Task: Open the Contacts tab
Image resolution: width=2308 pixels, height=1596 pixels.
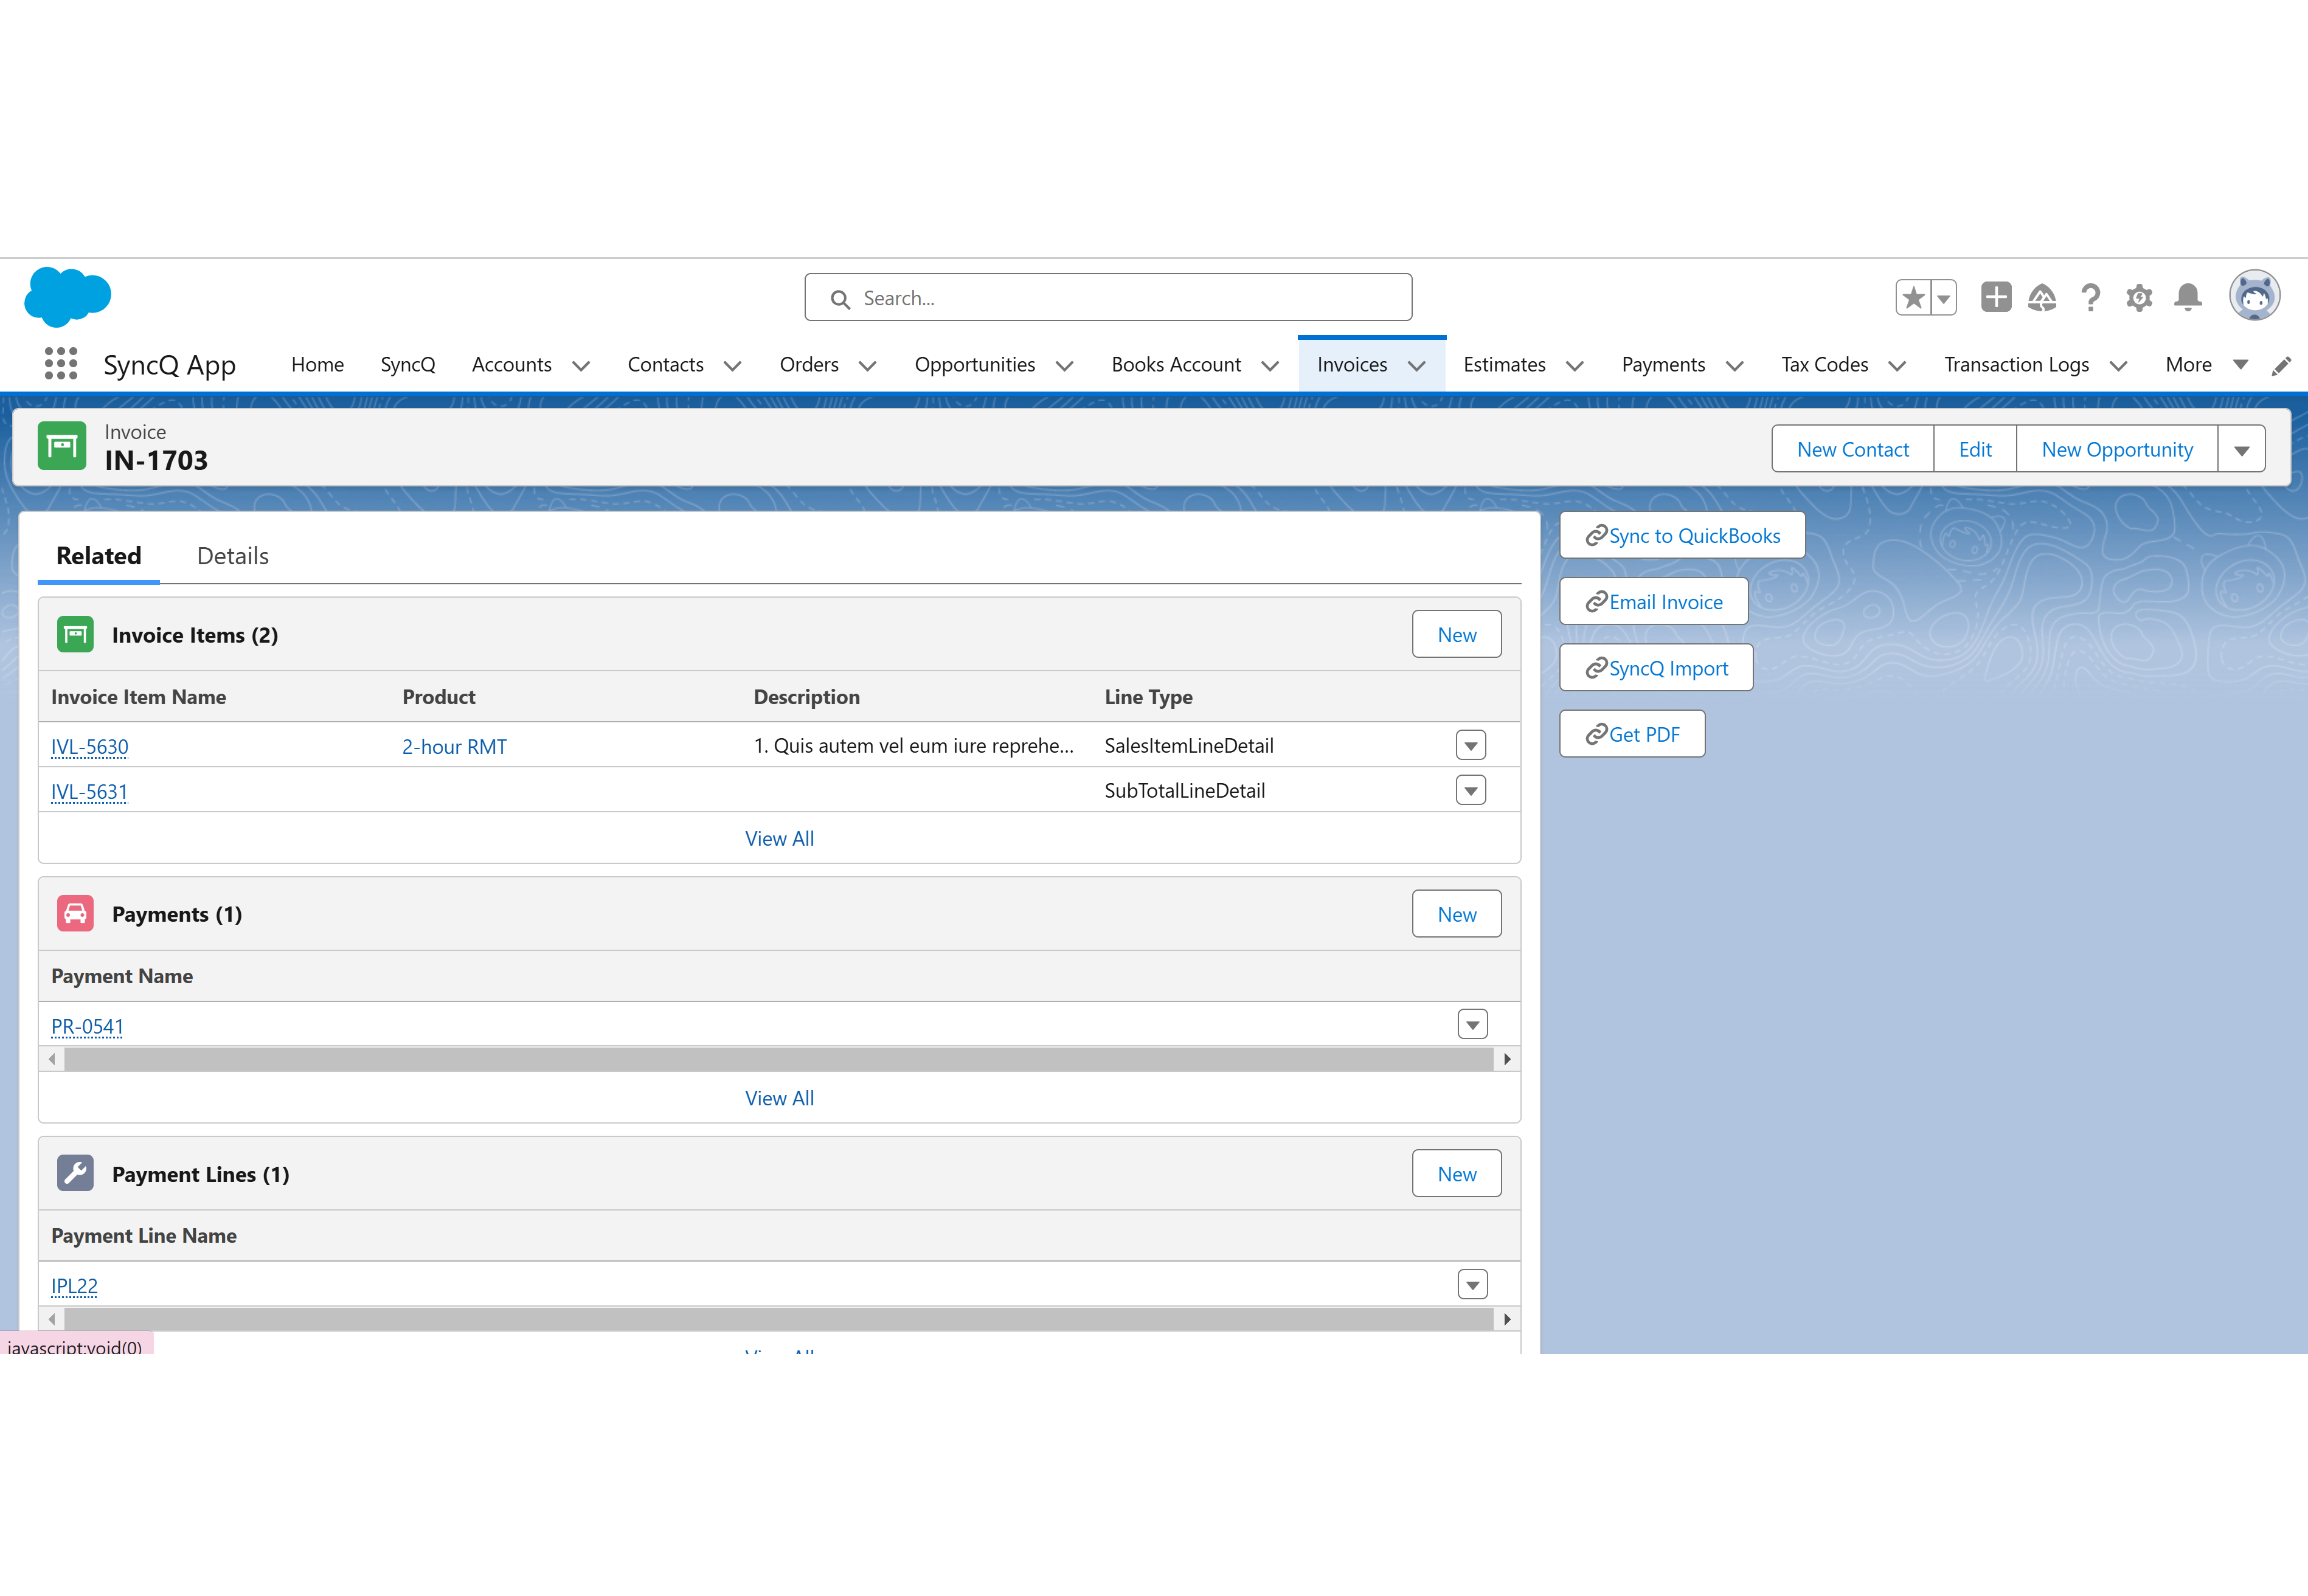Action: coord(665,365)
